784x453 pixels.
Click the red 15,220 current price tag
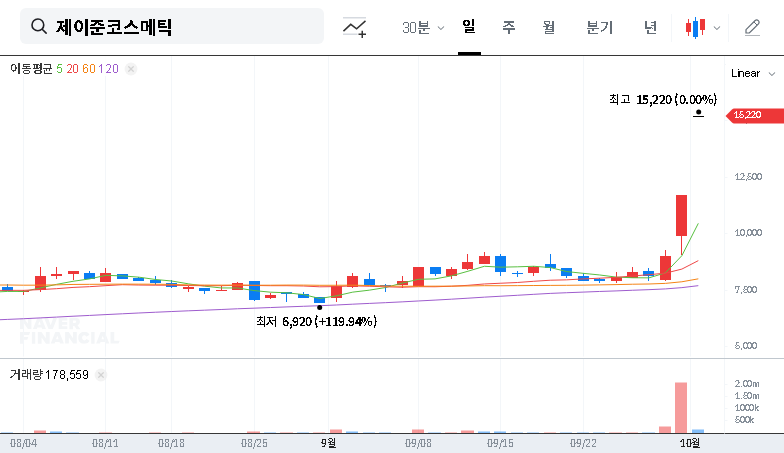750,115
